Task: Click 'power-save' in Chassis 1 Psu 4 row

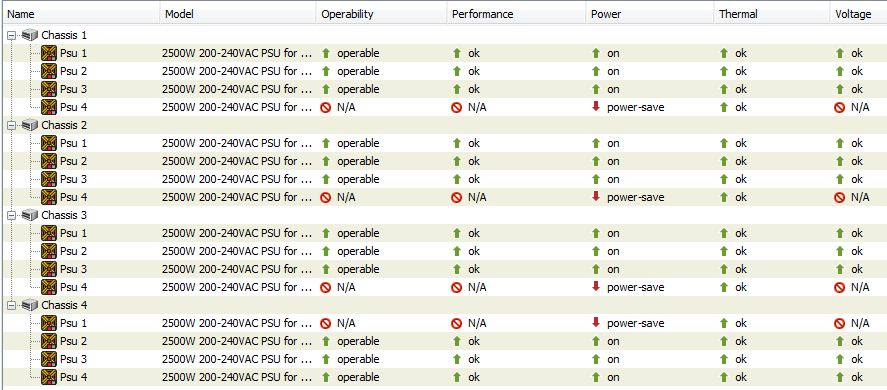Action: coord(635,108)
